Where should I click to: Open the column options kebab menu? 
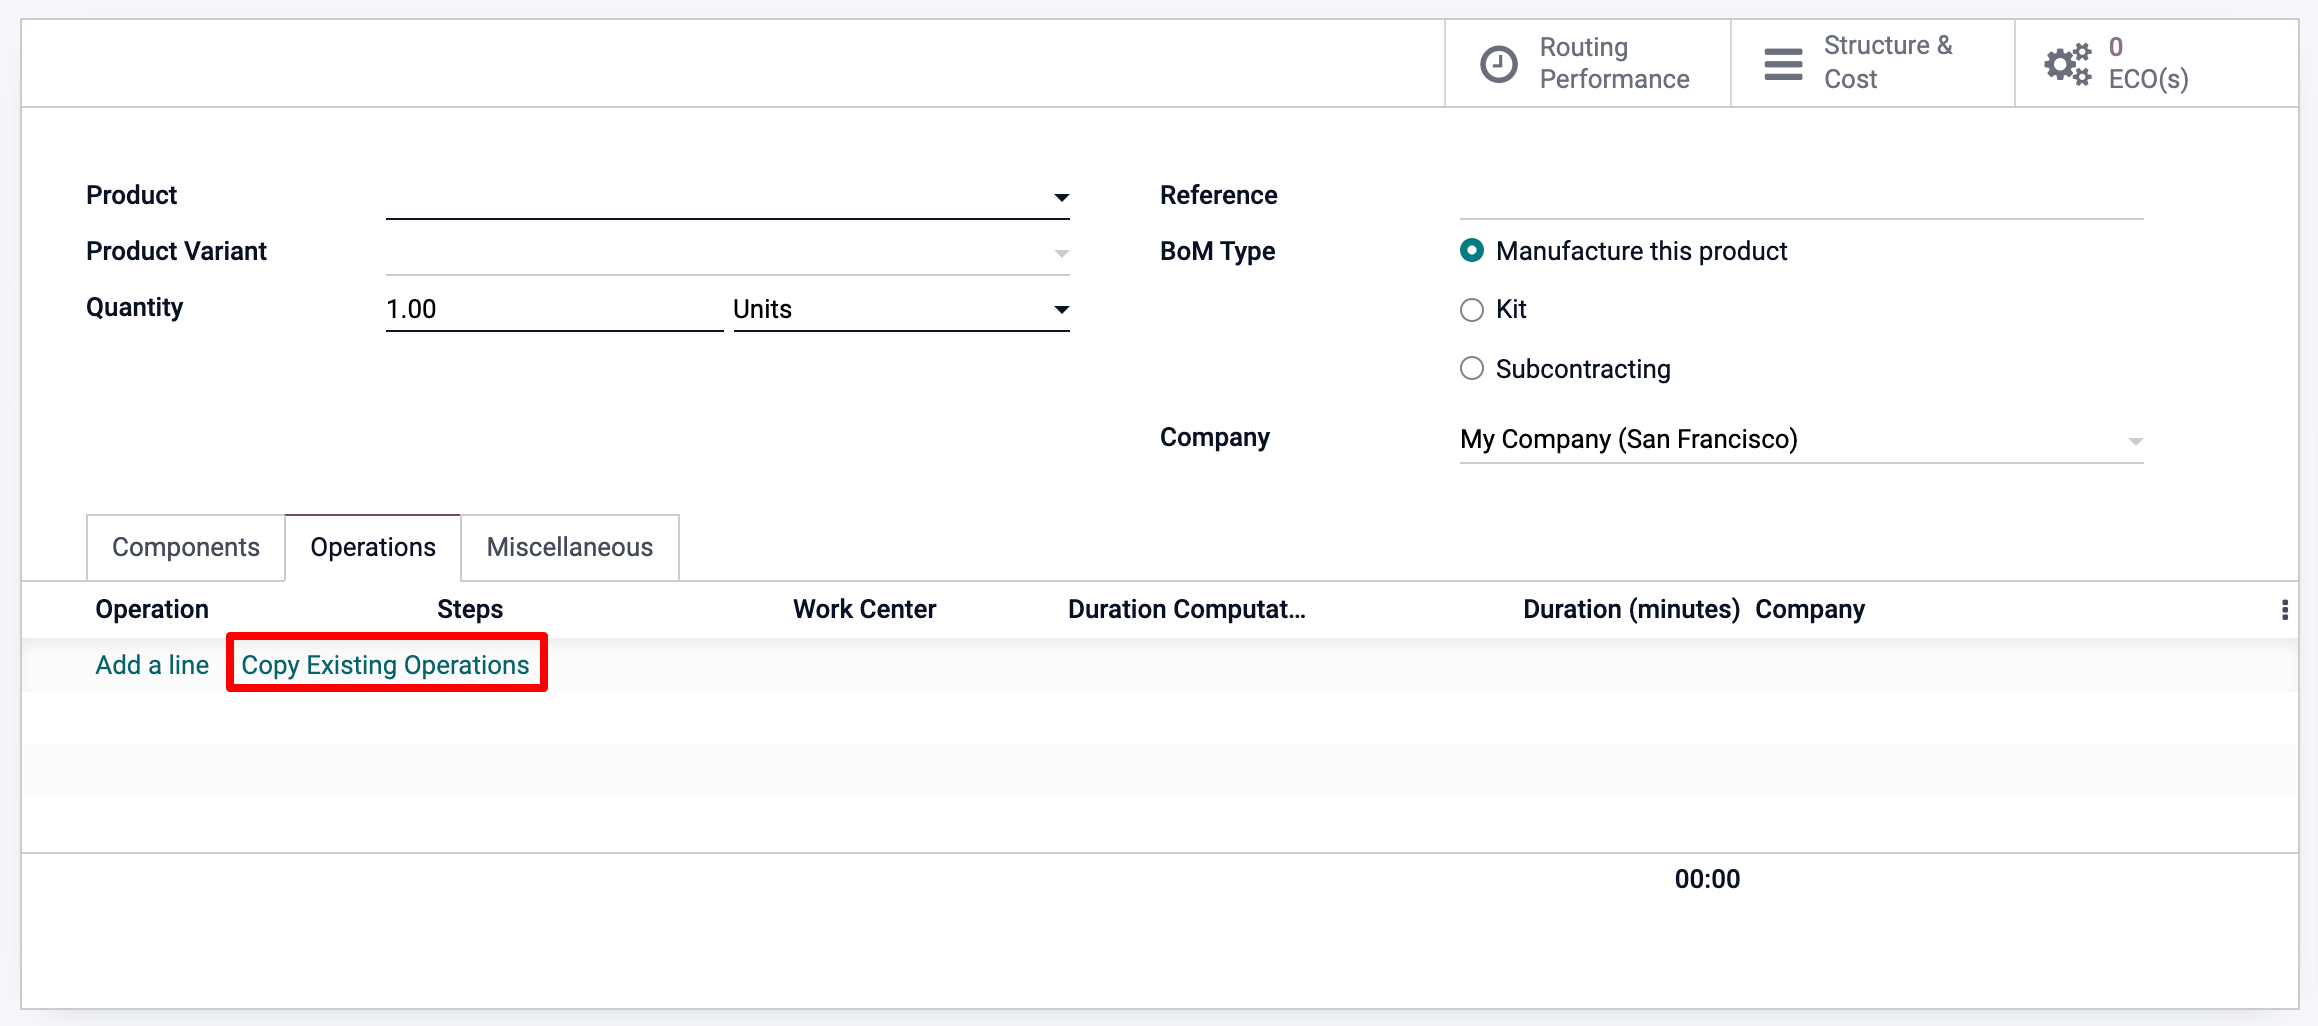2285,610
